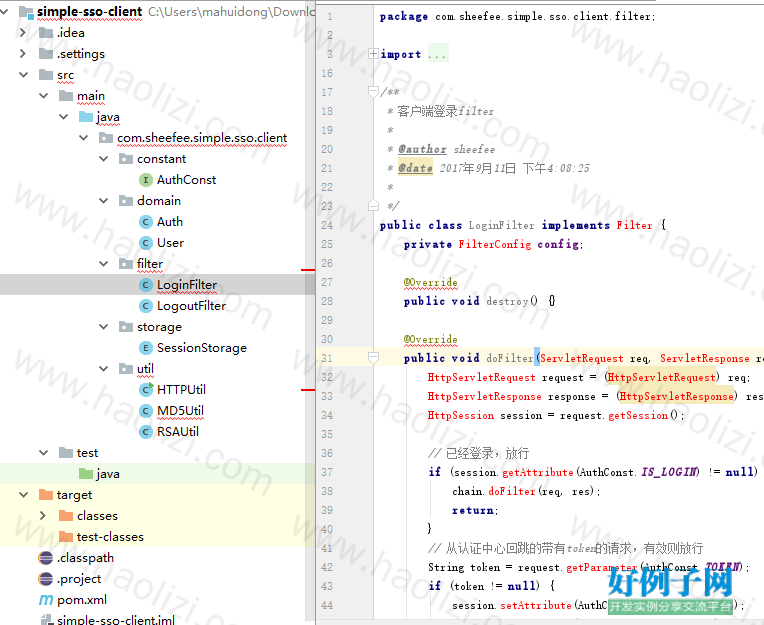Collapse the util package arrow
764x625 pixels.
coord(103,369)
